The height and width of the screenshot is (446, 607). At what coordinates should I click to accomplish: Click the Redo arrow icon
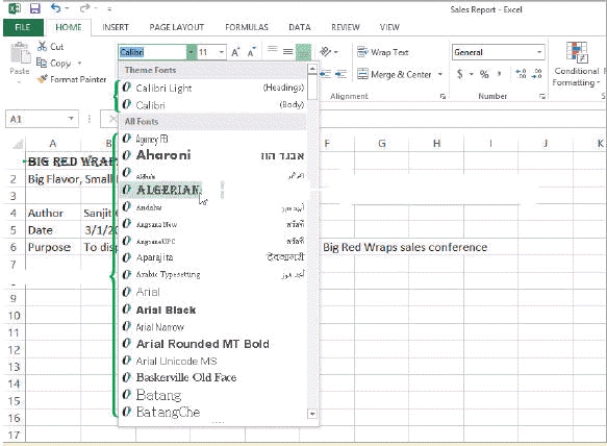point(85,8)
